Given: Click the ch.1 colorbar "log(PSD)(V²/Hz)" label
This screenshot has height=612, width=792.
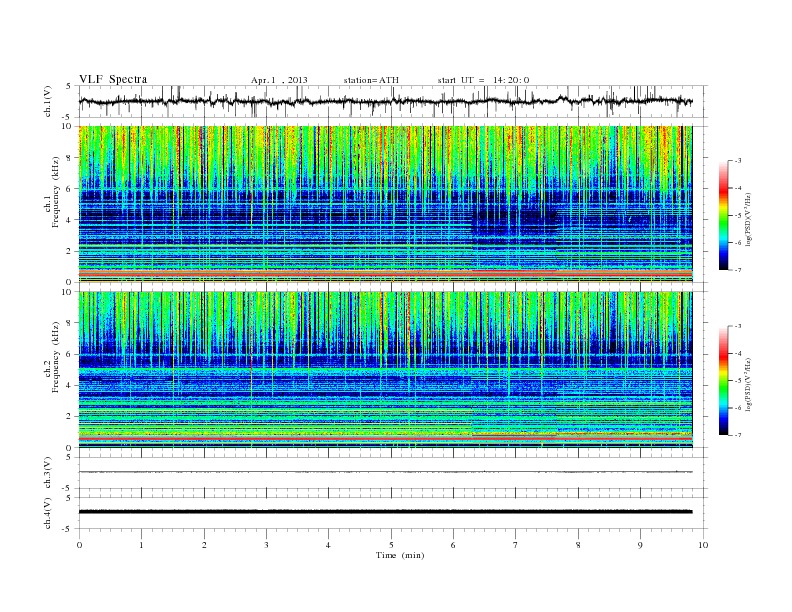Looking at the screenshot, I should (749, 219).
